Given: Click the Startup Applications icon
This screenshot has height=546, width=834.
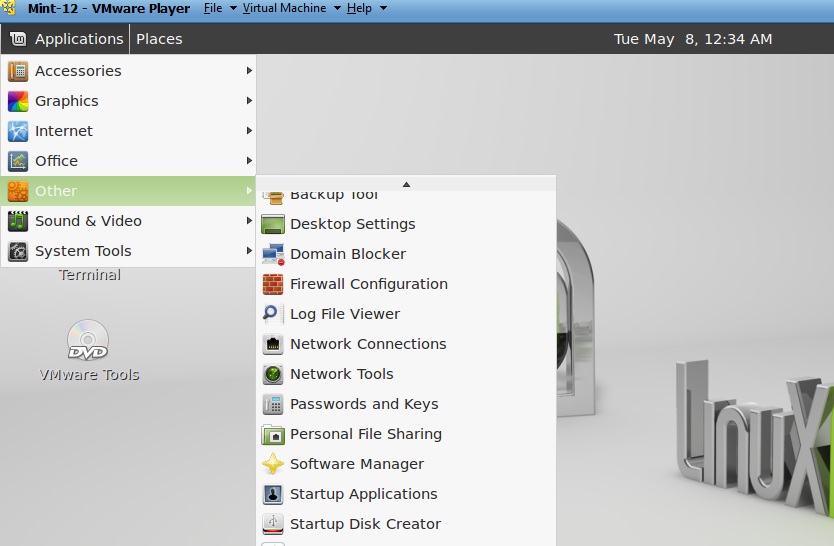Looking at the screenshot, I should tap(273, 494).
